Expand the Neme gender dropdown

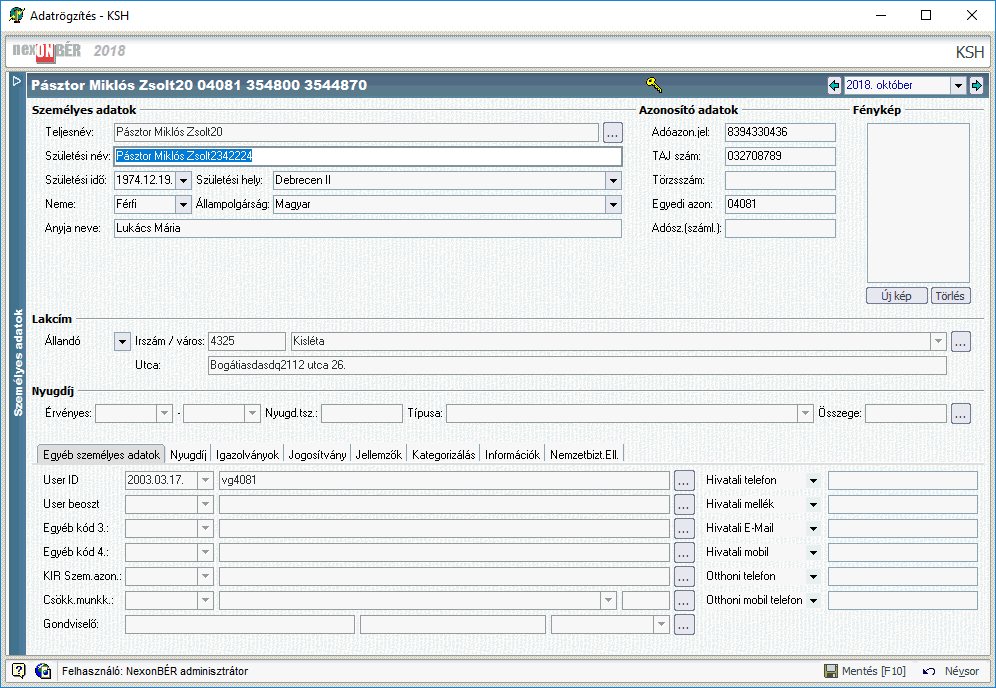point(183,205)
